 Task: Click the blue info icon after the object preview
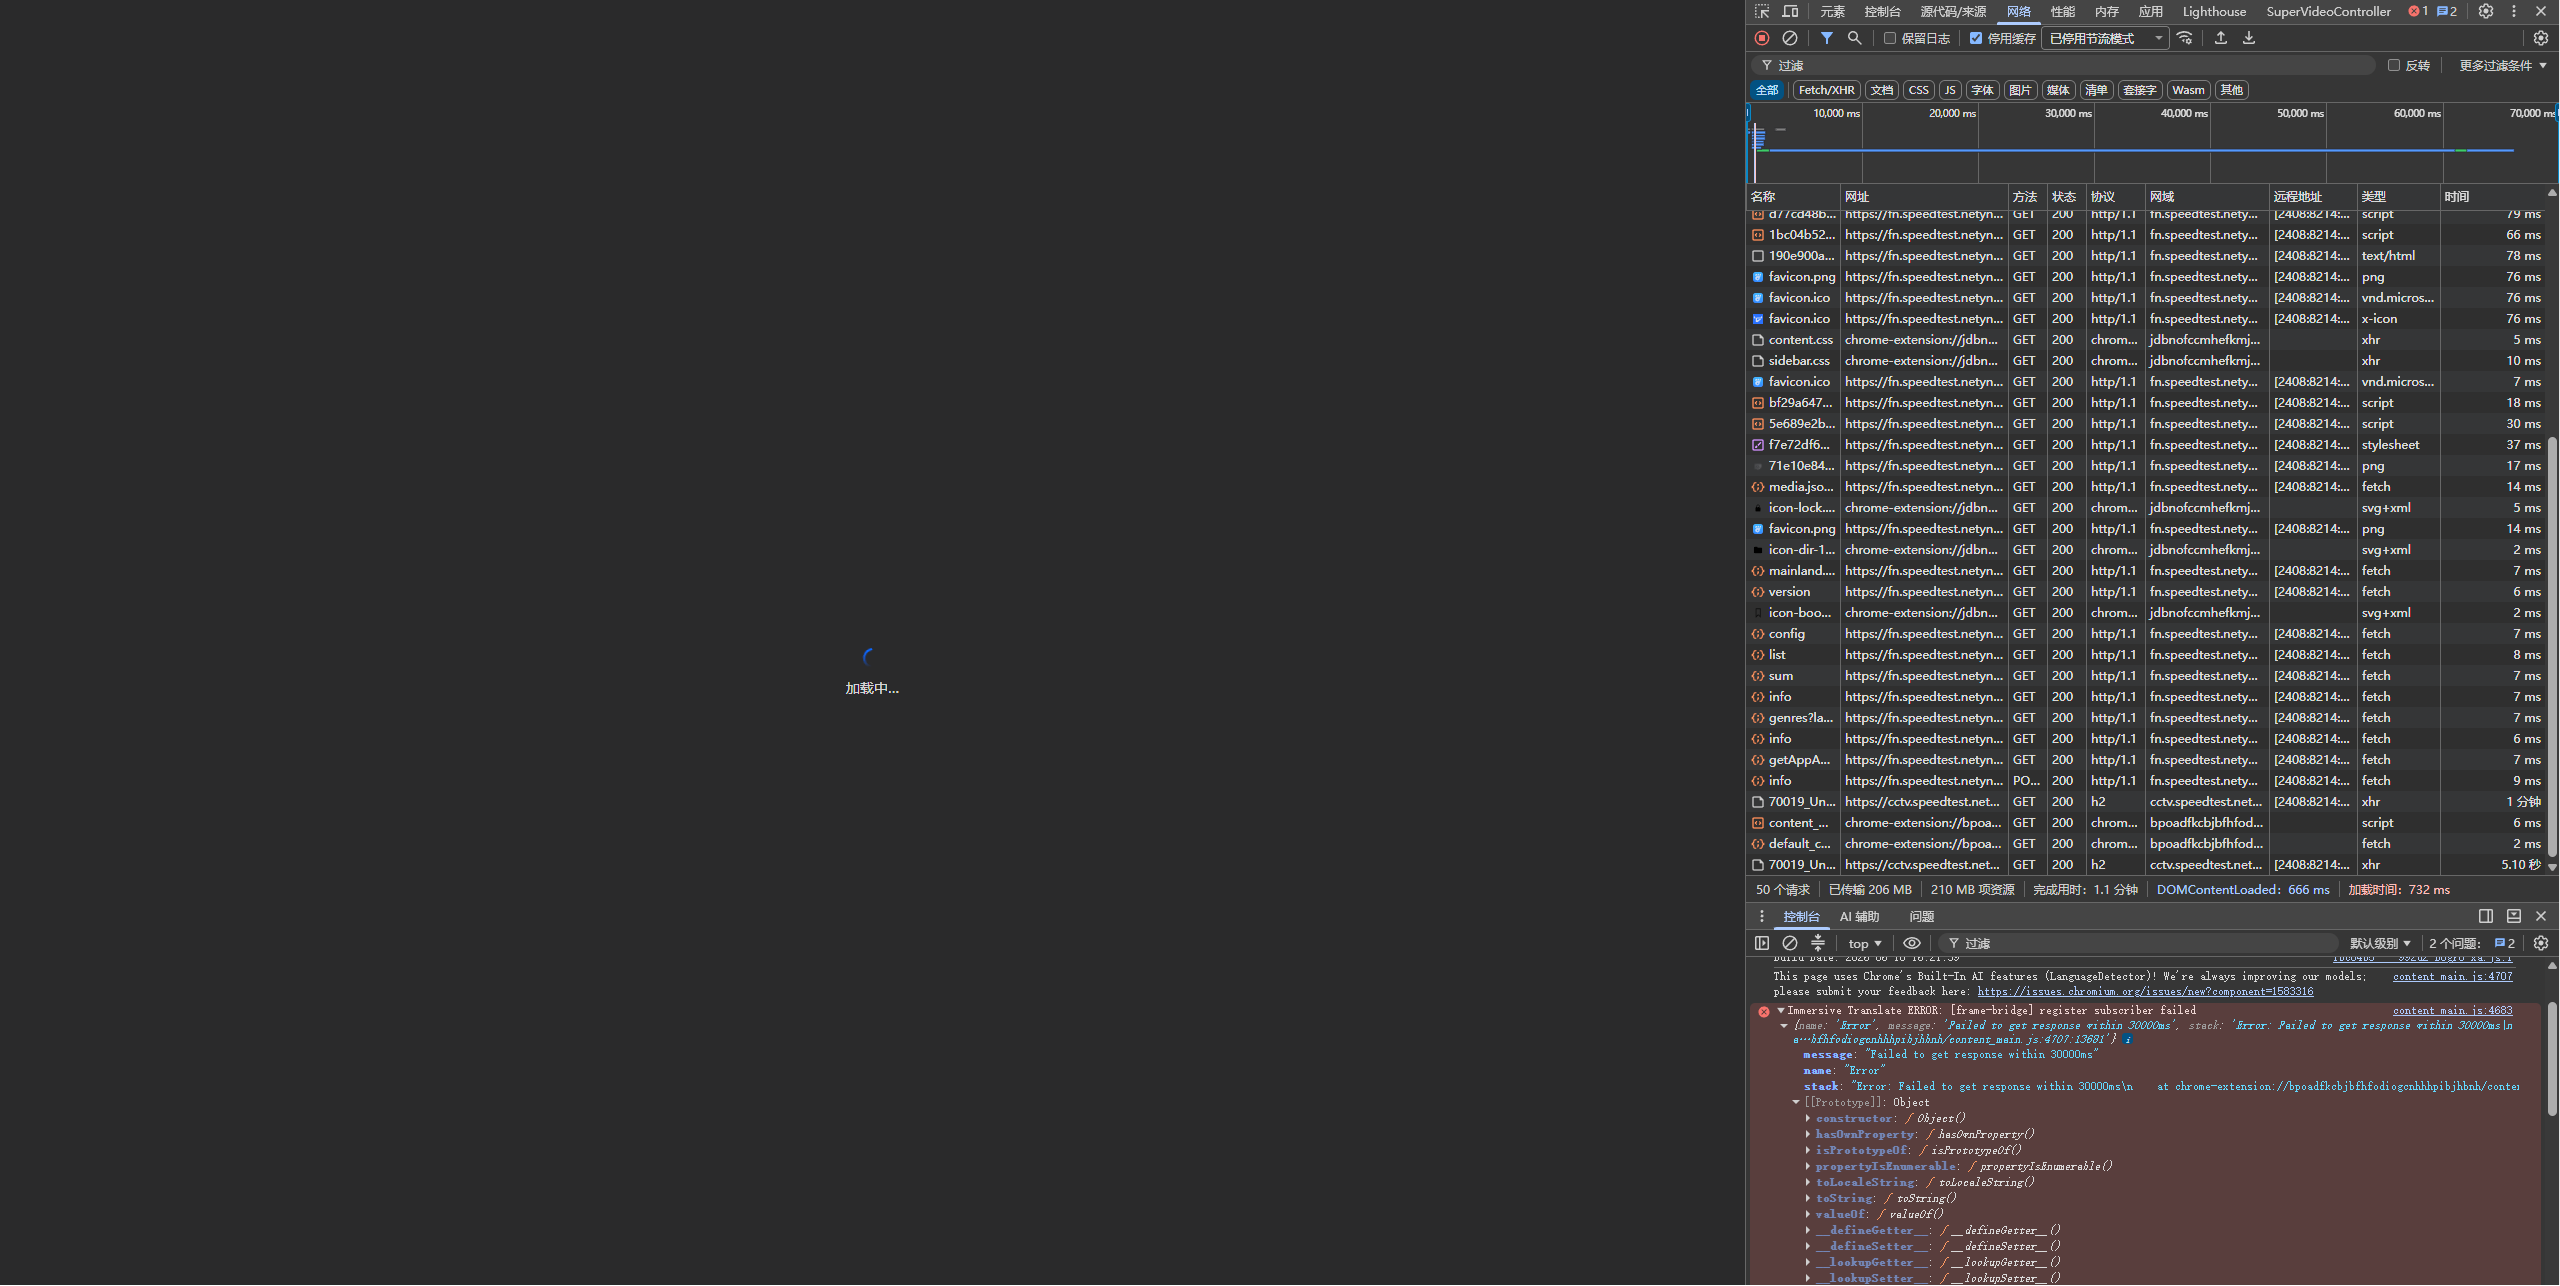pyautogui.click(x=2128, y=1039)
